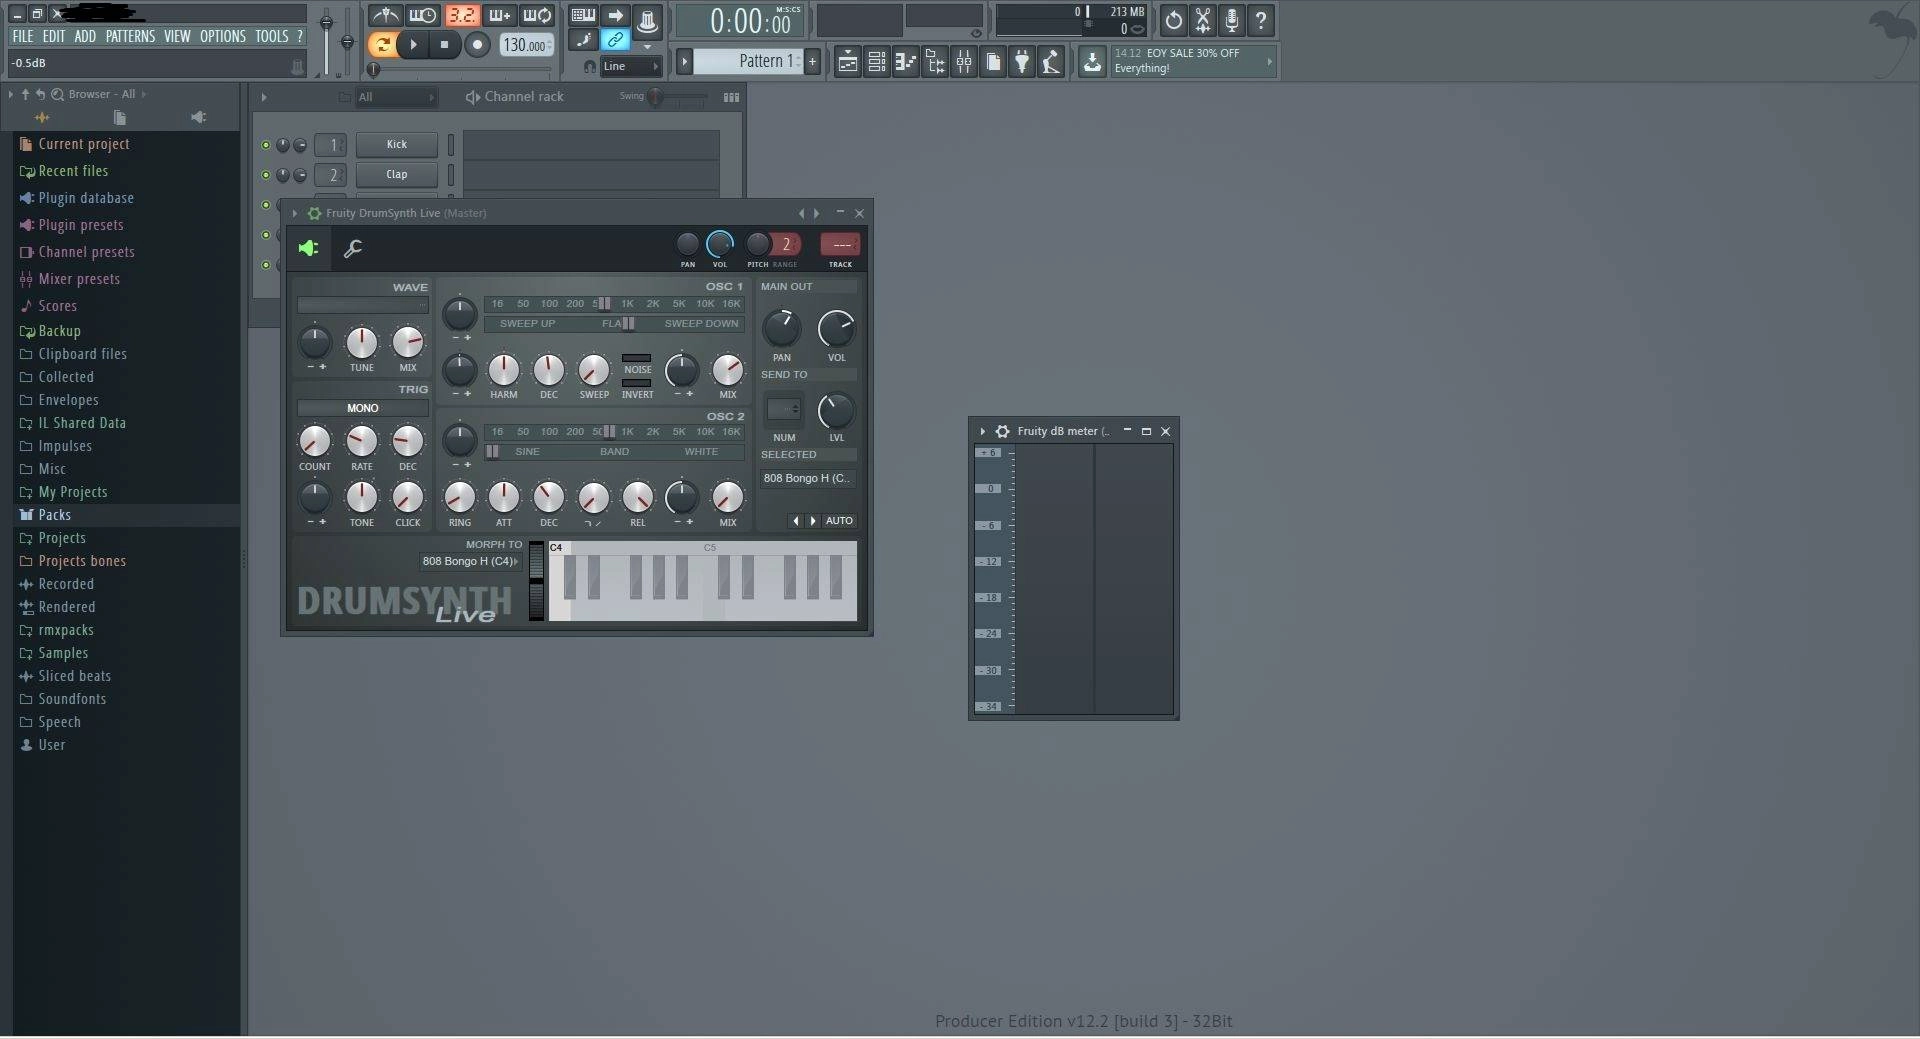Open the OPTIONS menu
Image resolution: width=1920 pixels, height=1039 pixels.
pos(222,36)
